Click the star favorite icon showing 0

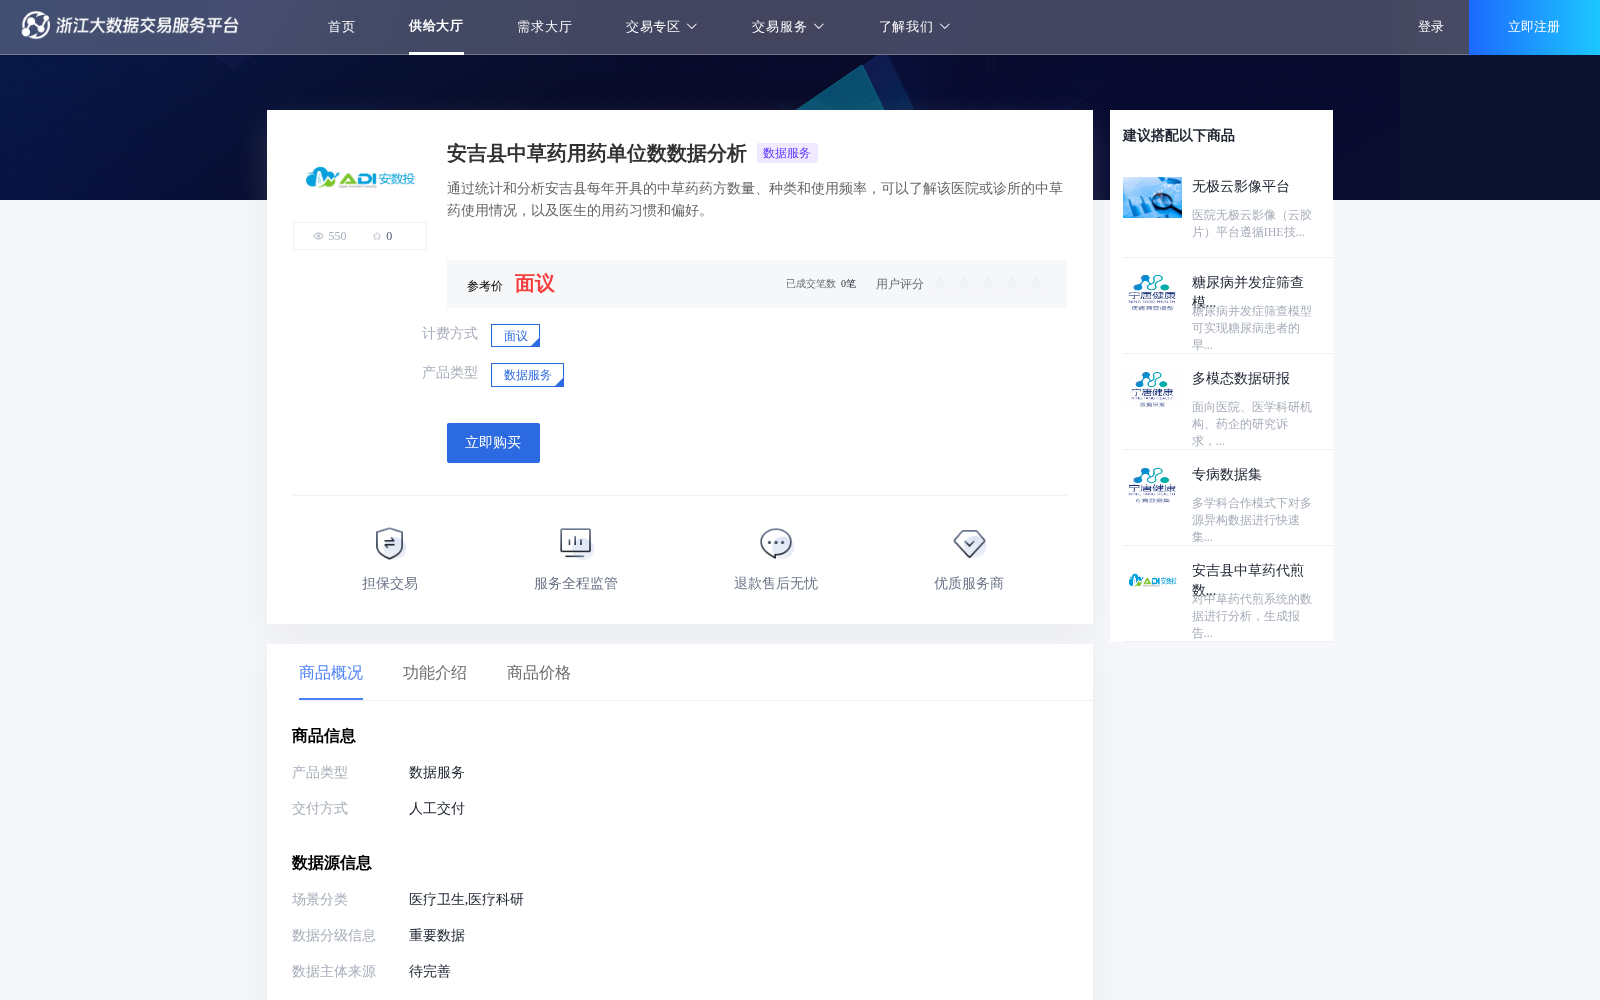[377, 236]
